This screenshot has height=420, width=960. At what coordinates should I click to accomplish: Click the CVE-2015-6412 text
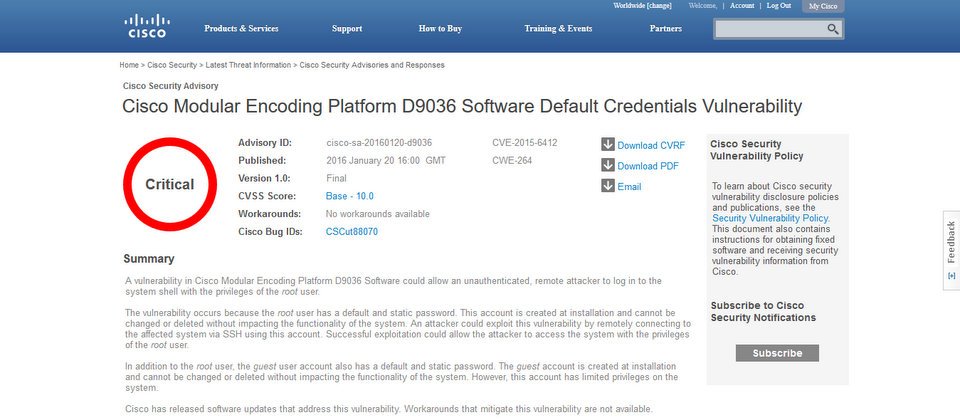click(x=525, y=143)
